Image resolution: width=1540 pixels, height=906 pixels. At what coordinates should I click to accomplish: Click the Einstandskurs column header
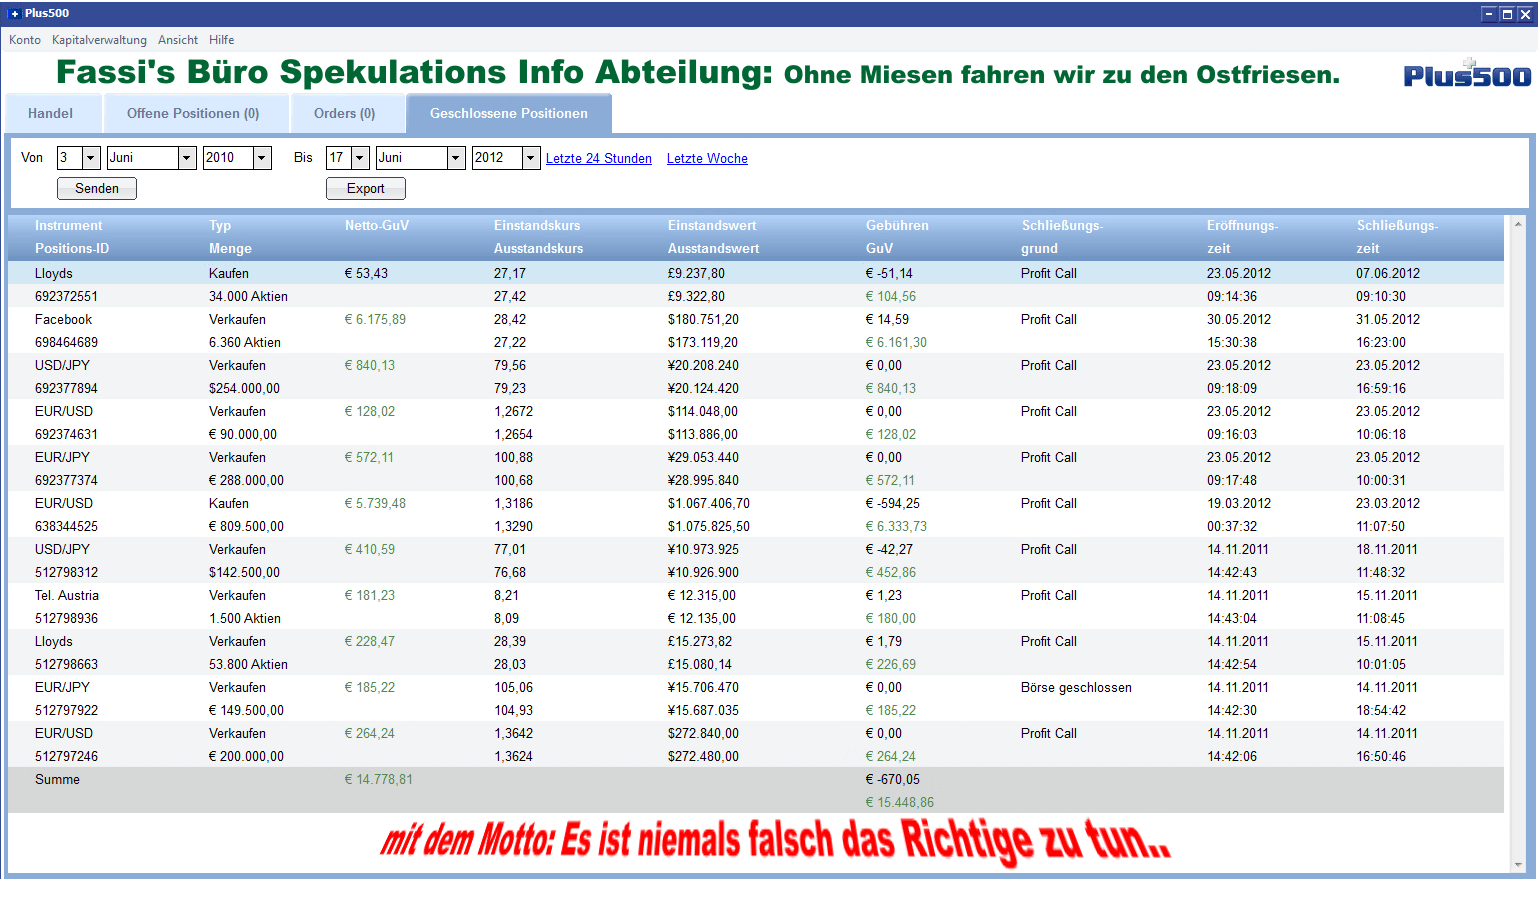(537, 226)
